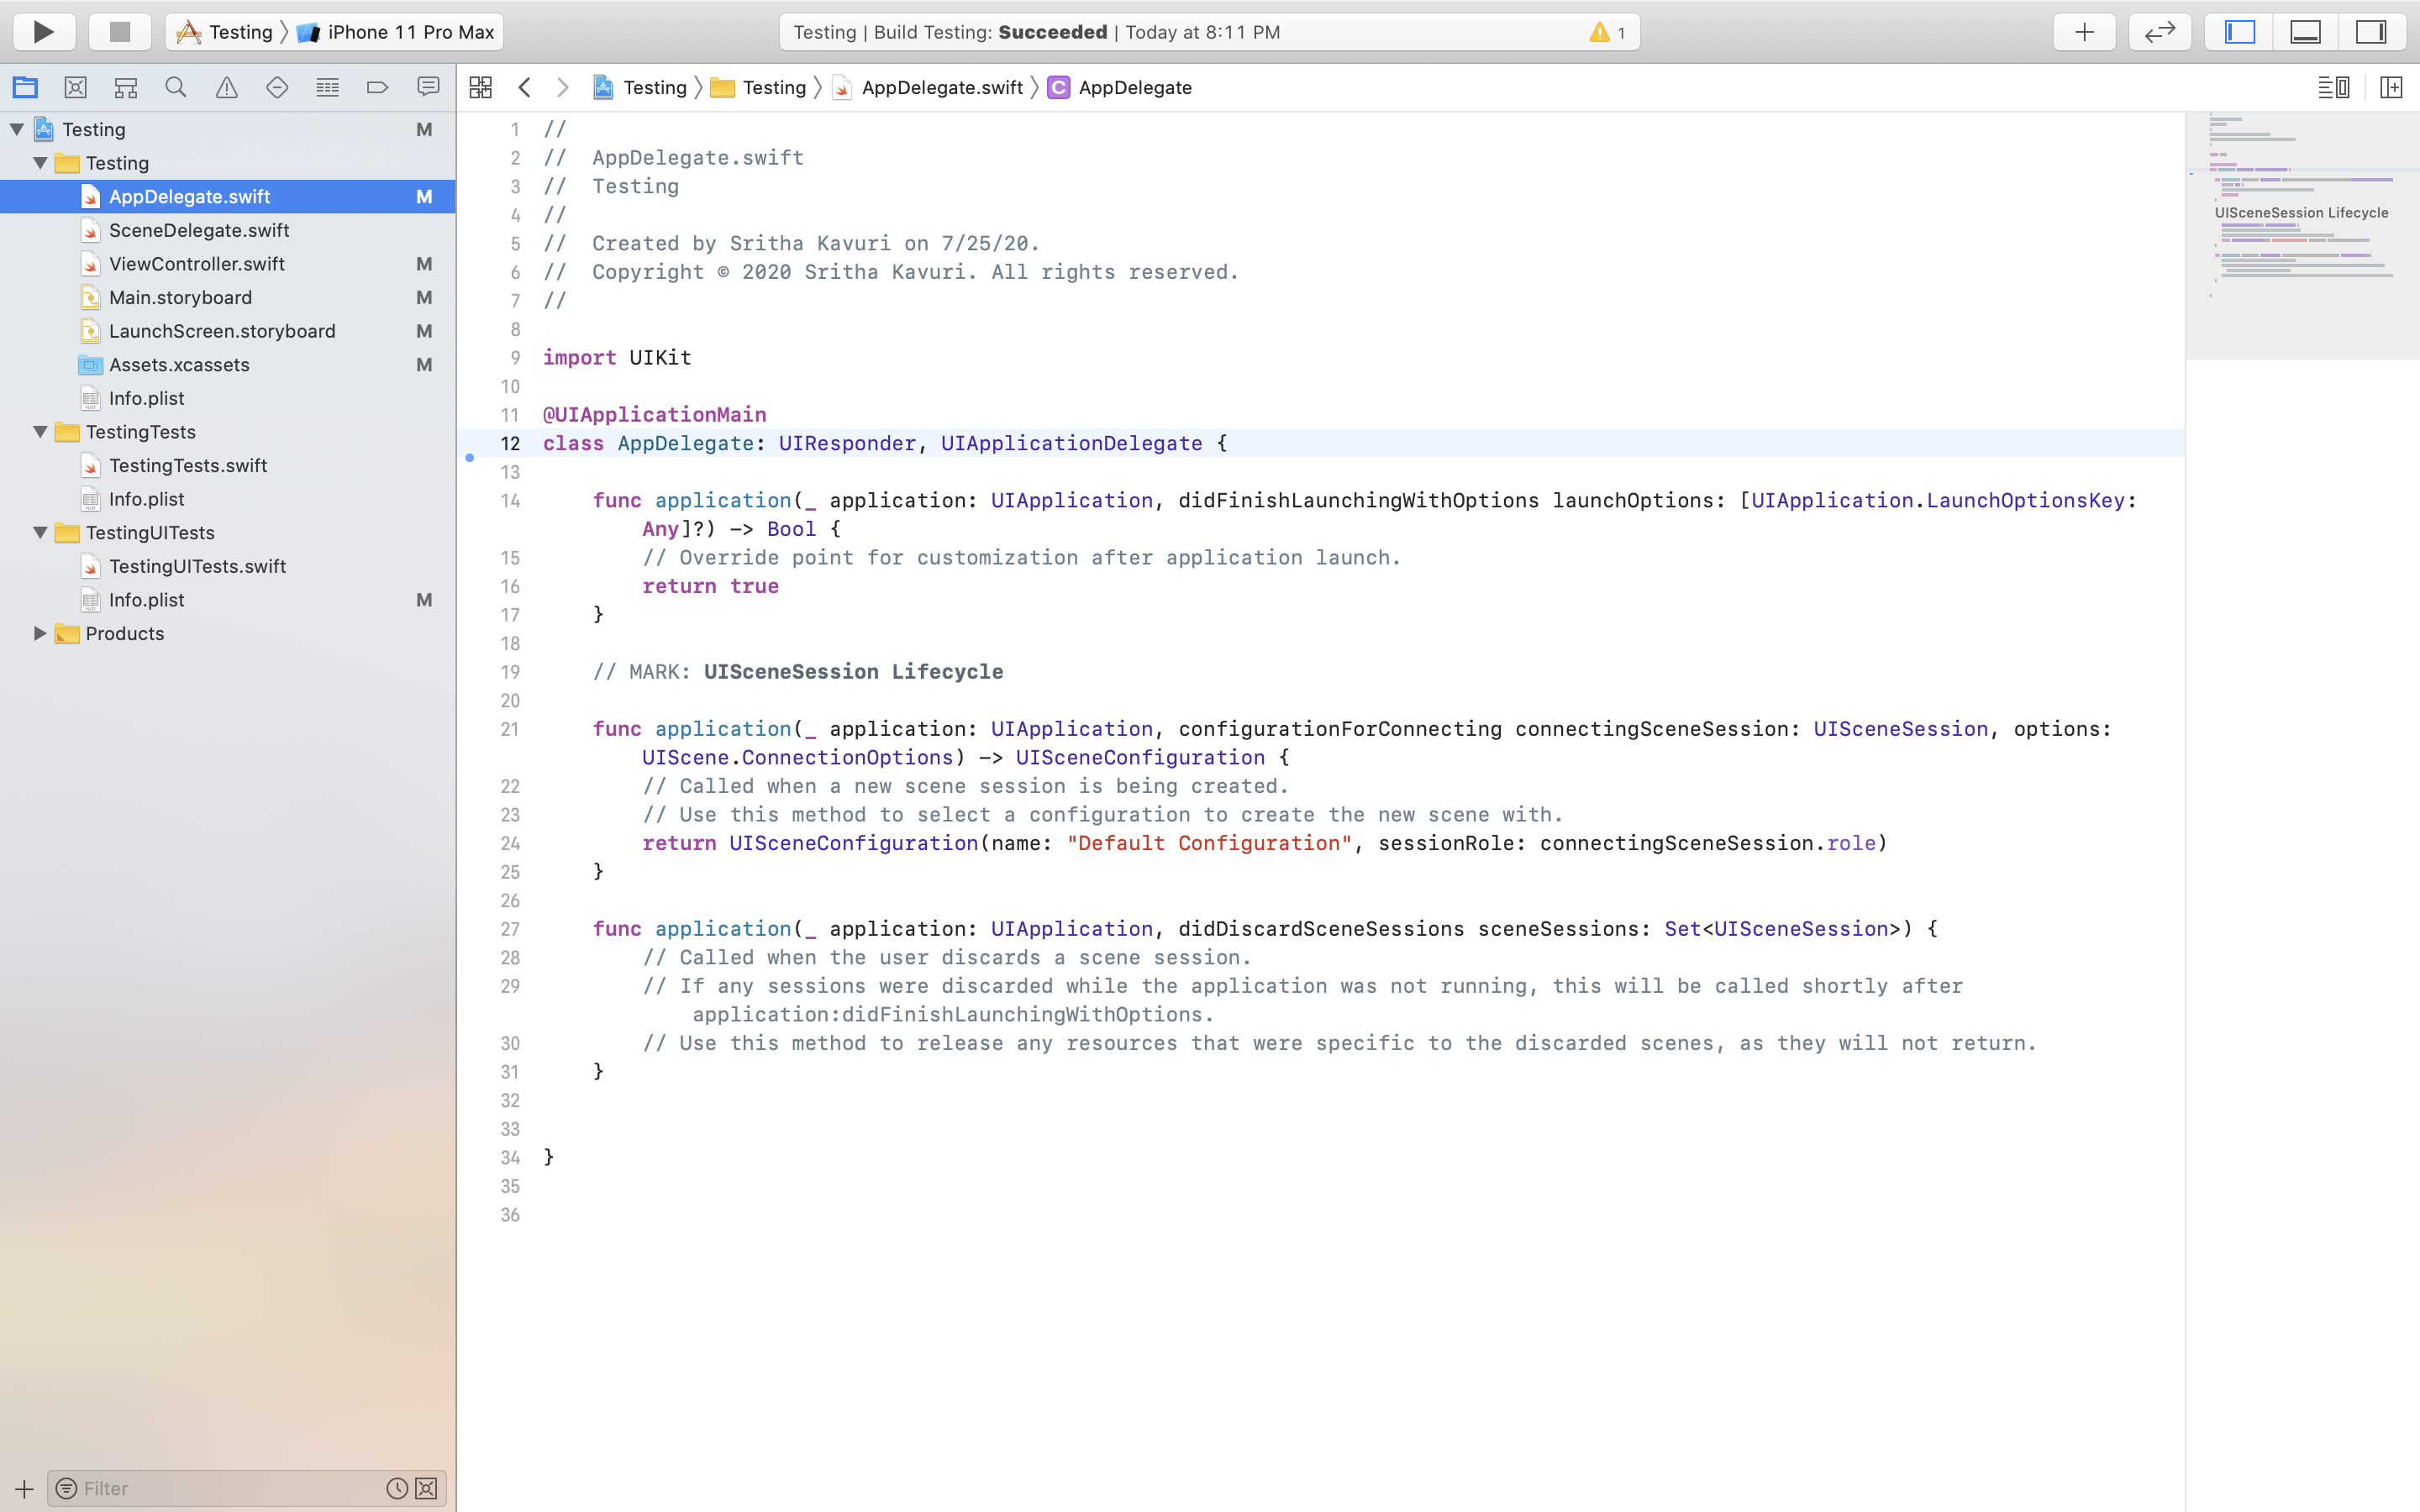Open the Report navigator
Screen dimensions: 2420x1512
coord(428,88)
